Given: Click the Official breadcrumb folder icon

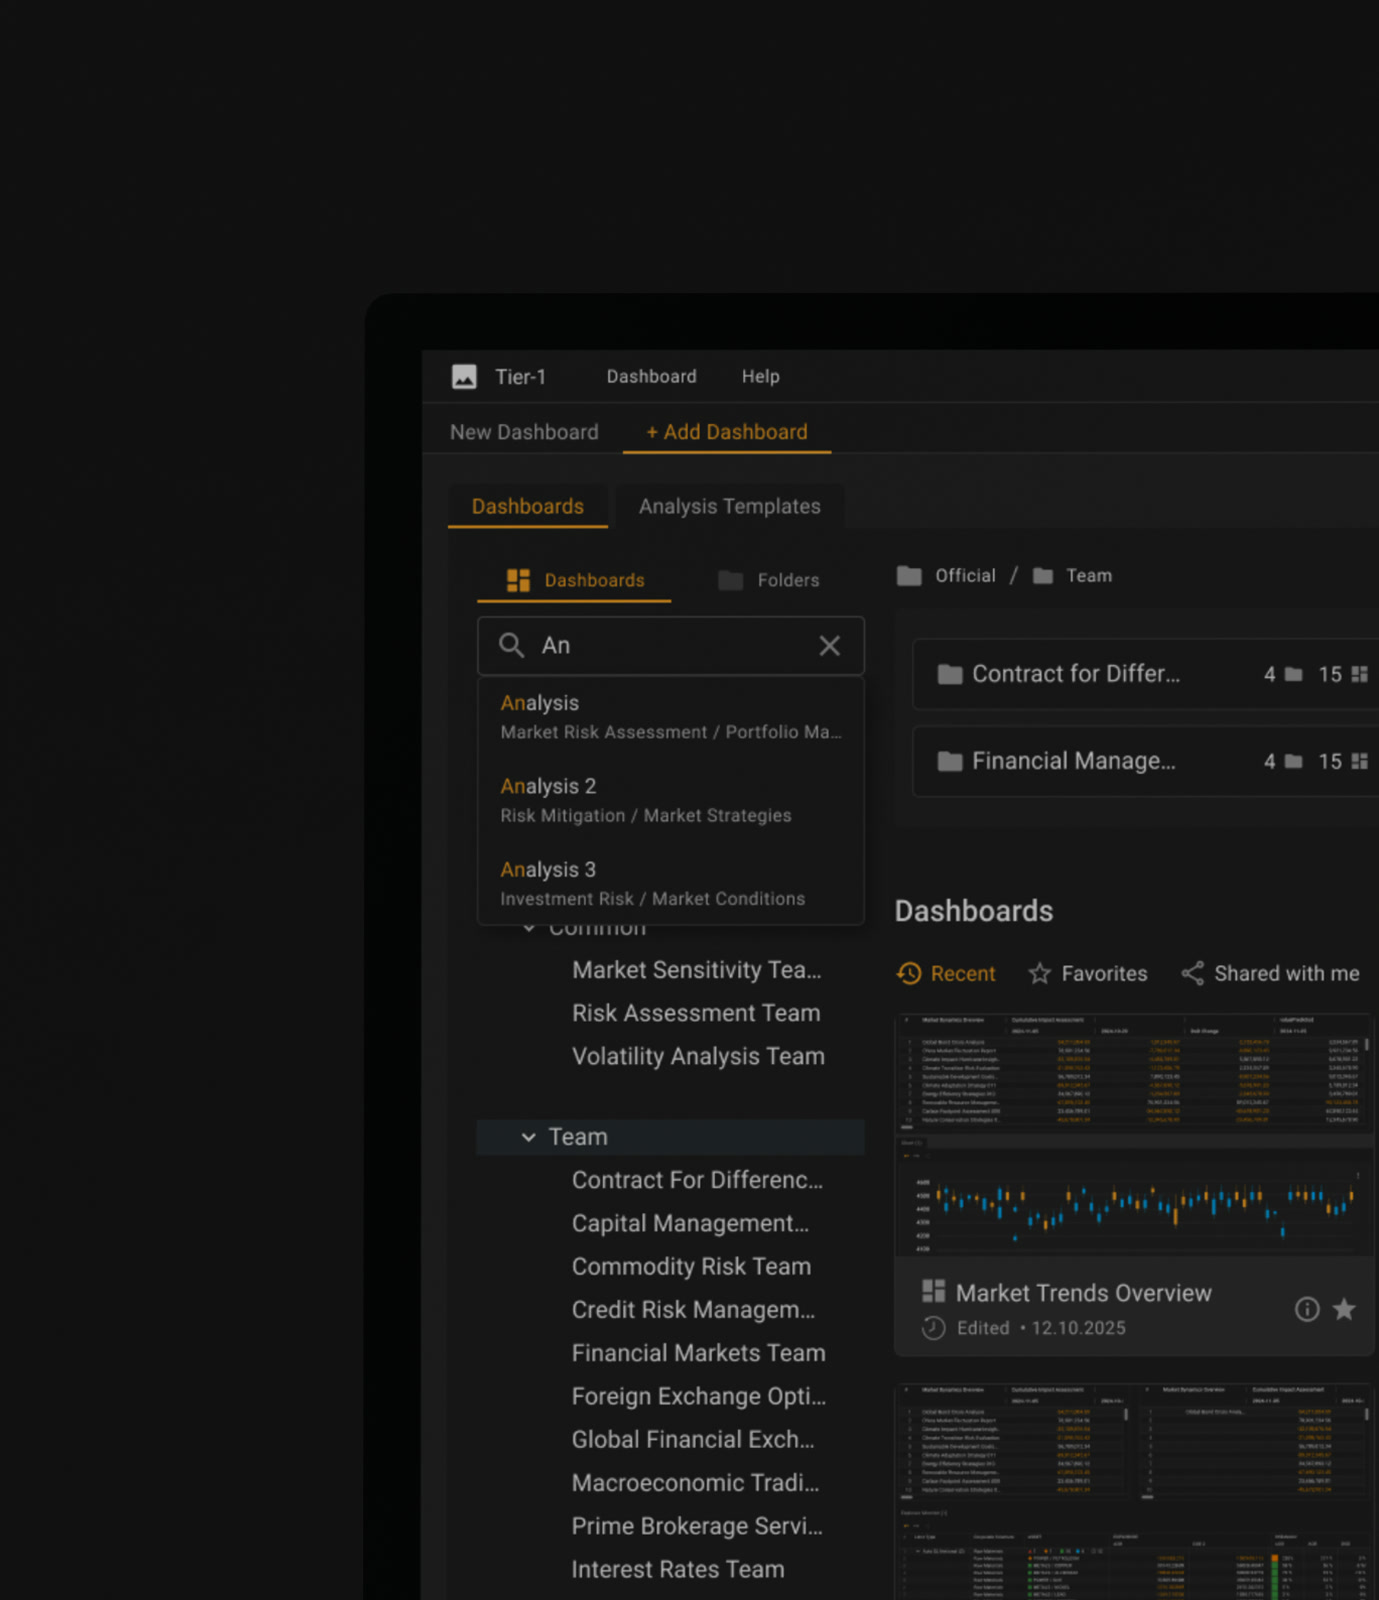Looking at the screenshot, I should [909, 575].
